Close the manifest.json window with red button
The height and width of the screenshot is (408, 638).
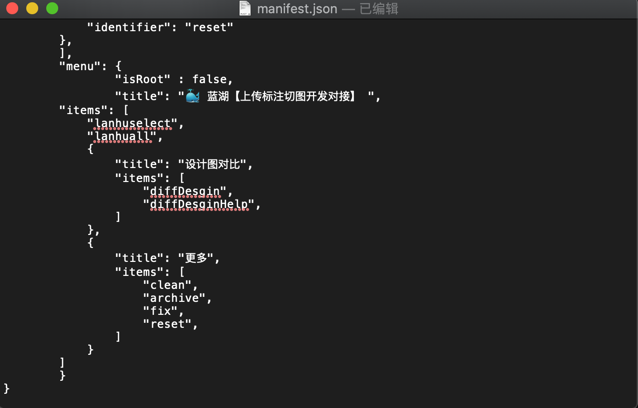click(12, 9)
